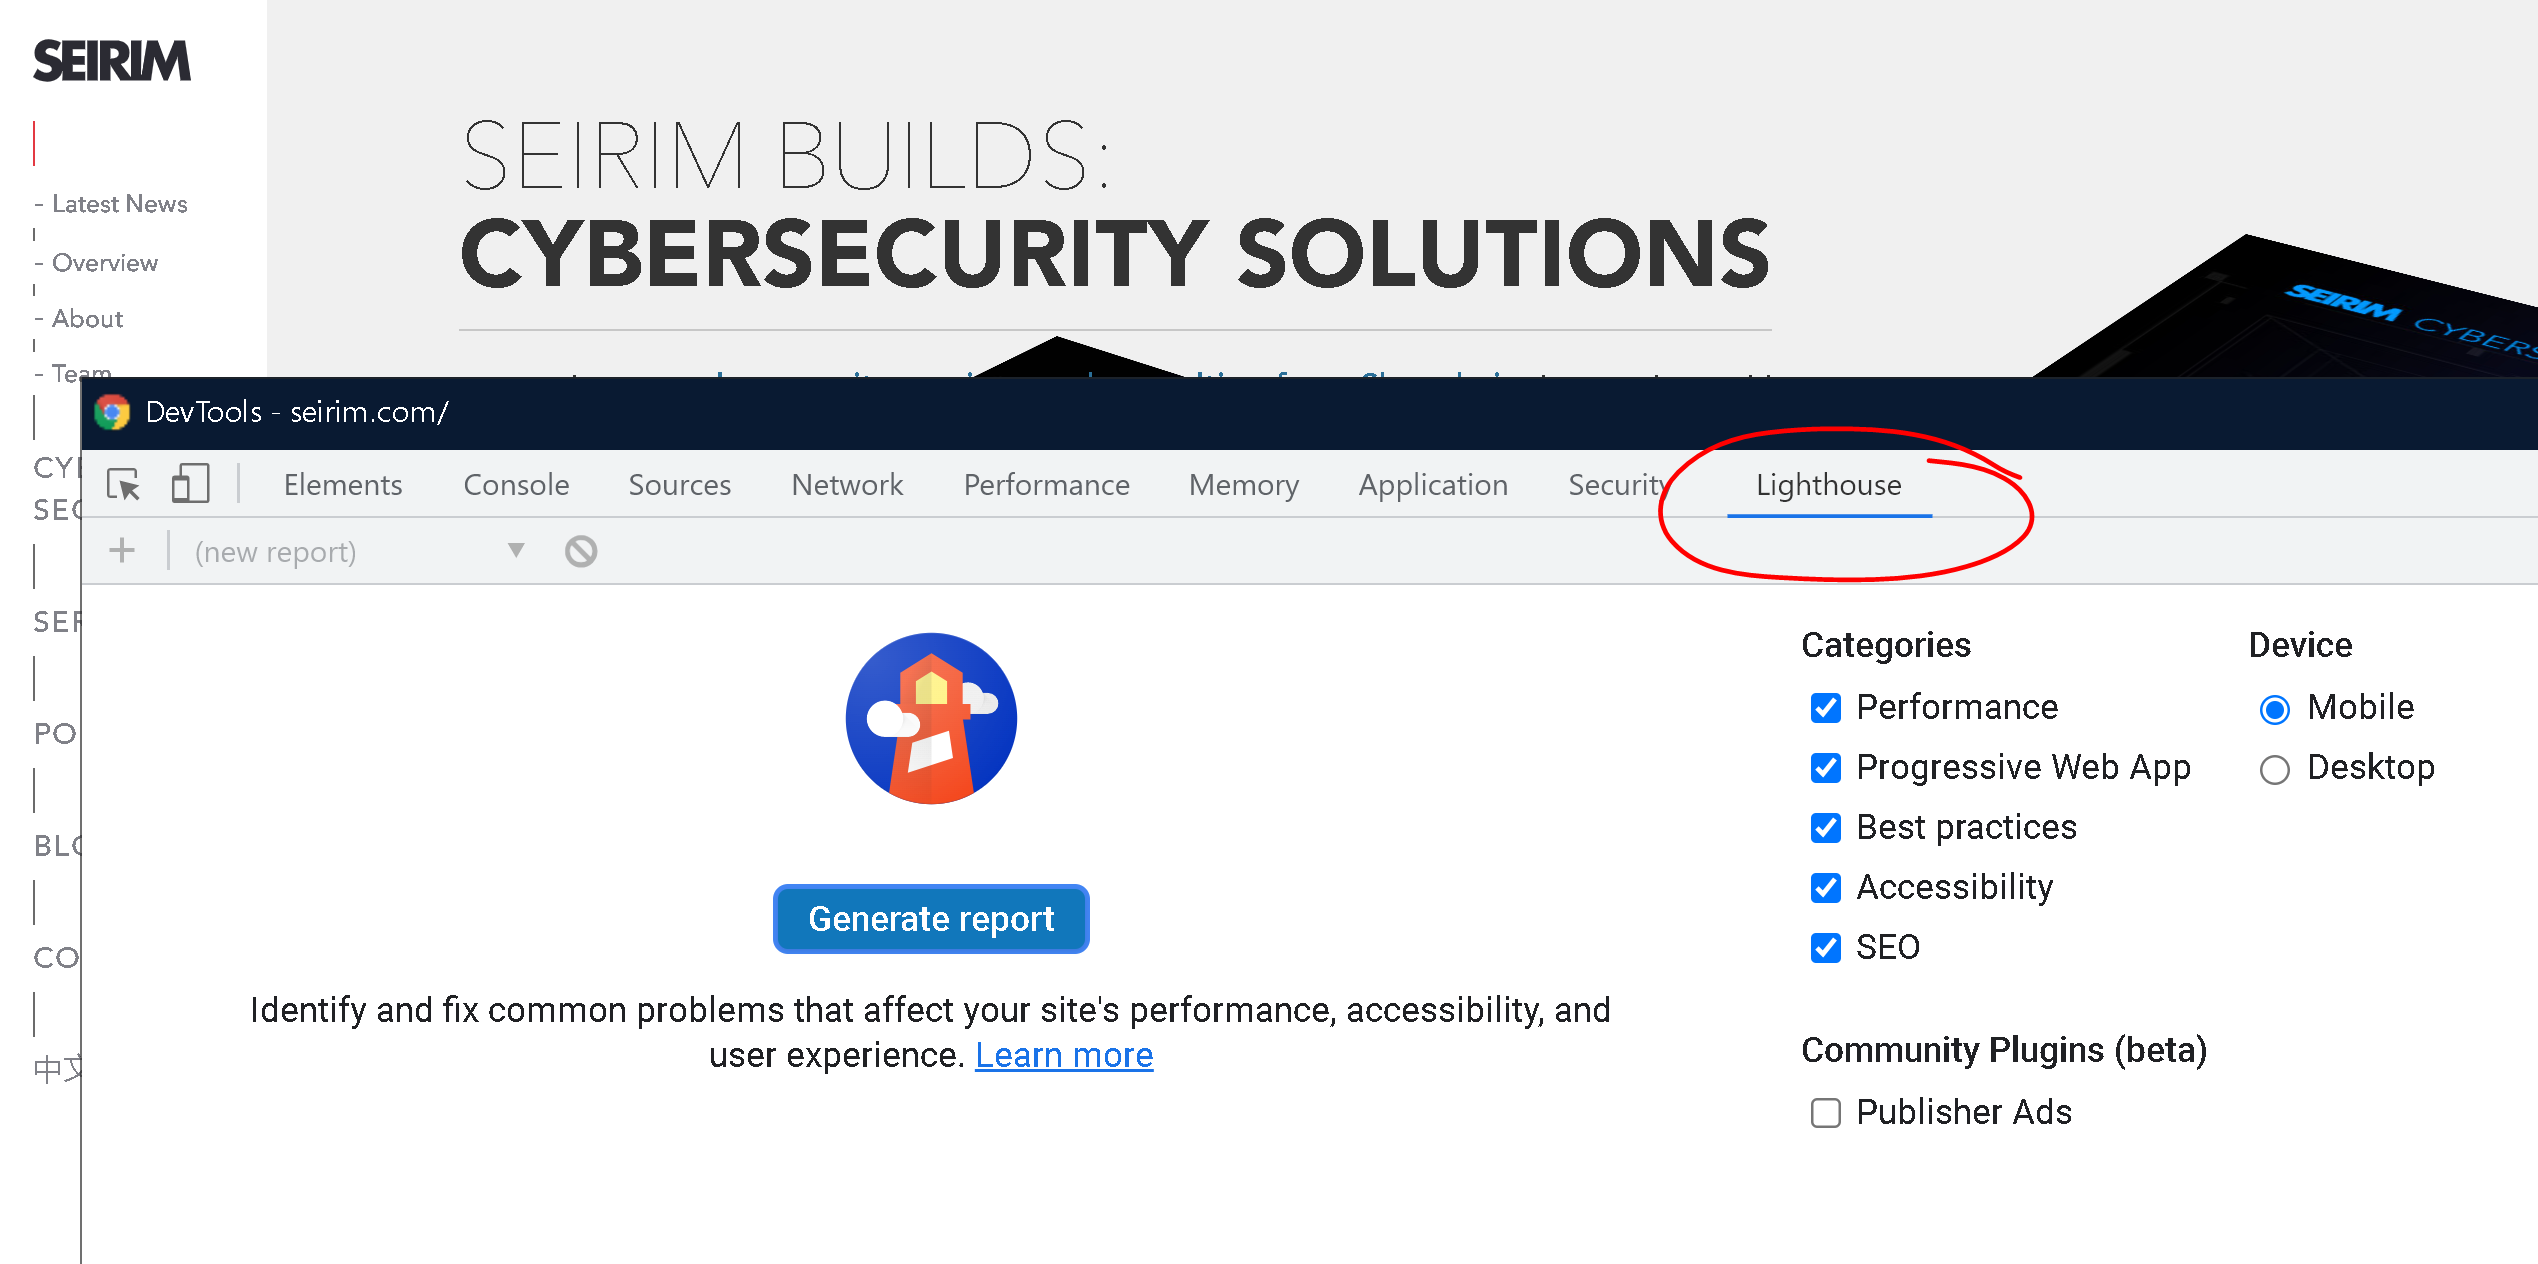Switch to the Application tab
This screenshot has height=1264, width=2538.
tap(1433, 485)
